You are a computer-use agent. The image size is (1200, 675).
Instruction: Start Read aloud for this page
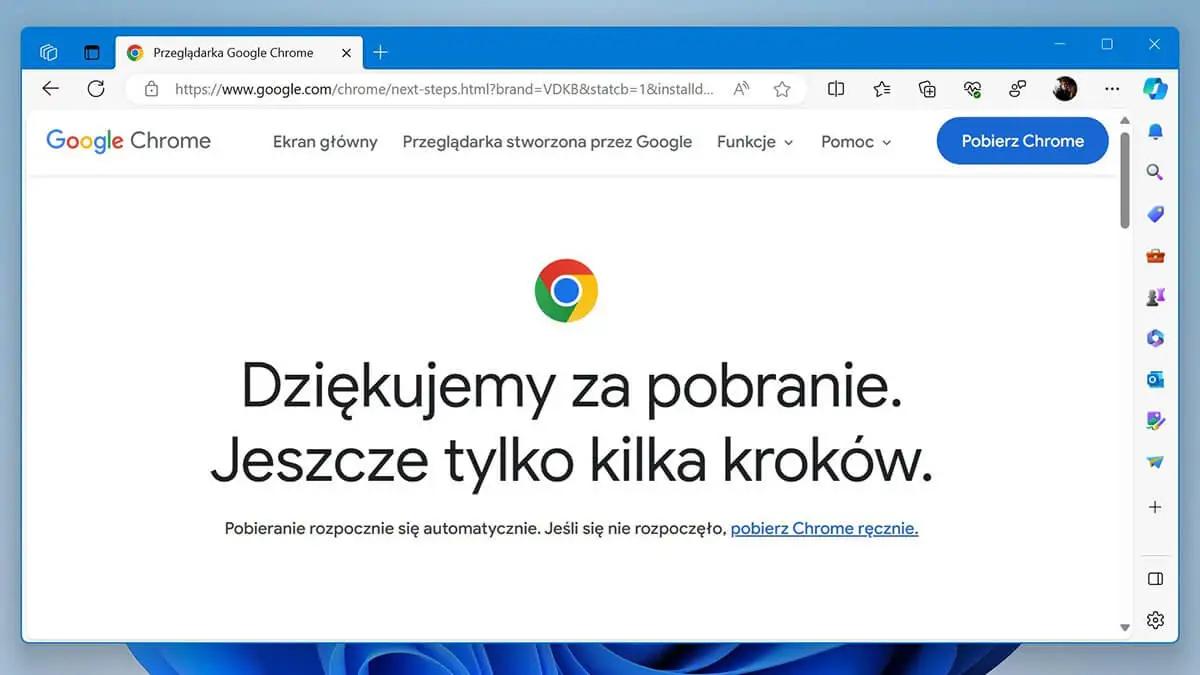coord(740,89)
